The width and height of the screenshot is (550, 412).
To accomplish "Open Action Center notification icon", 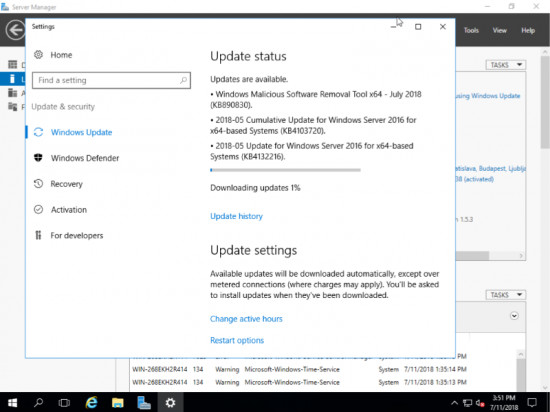I will [x=532, y=403].
